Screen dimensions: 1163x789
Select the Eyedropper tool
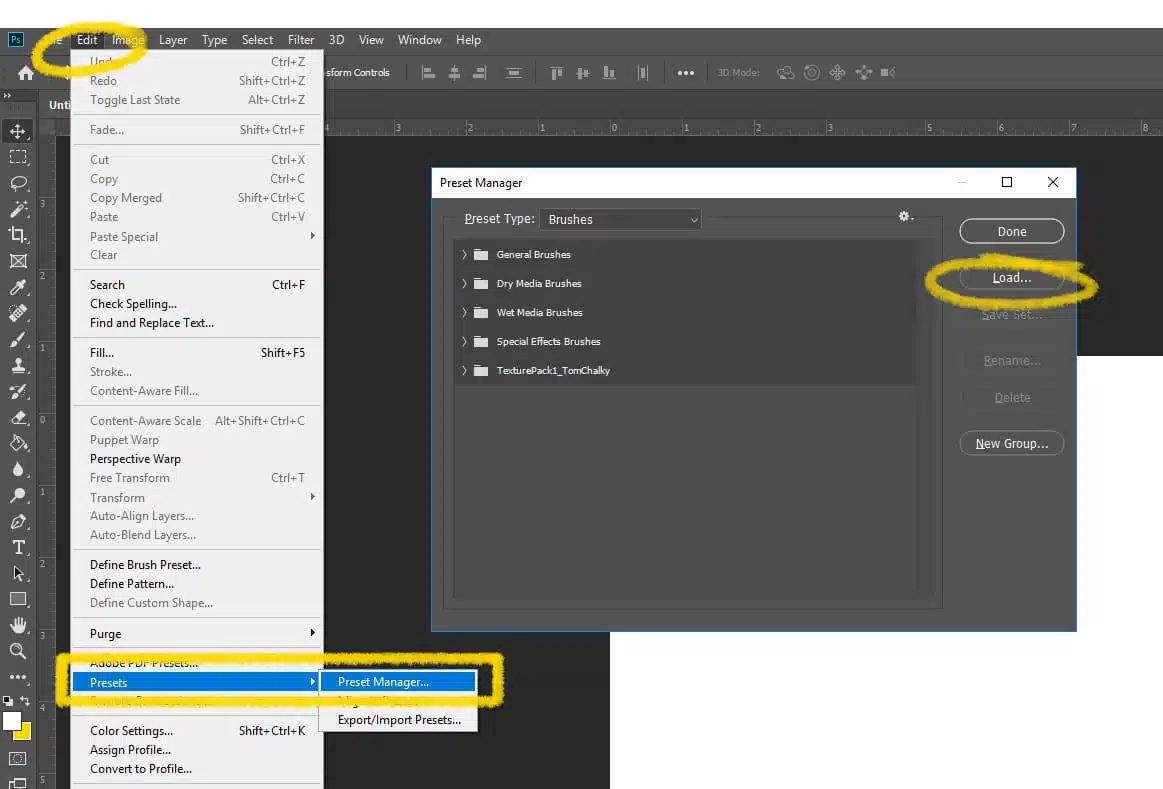(18, 287)
